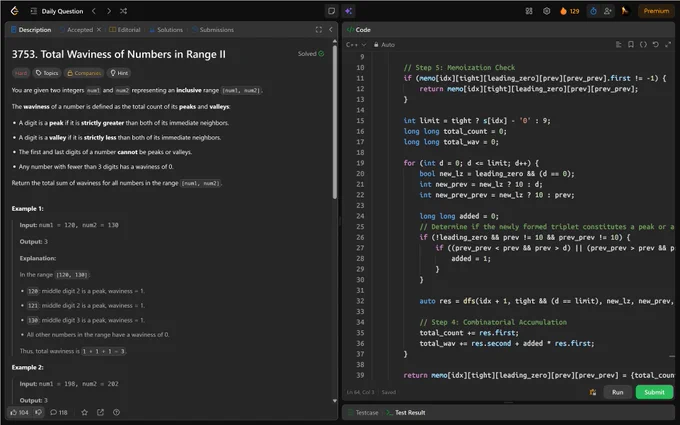Click the Premium button
The width and height of the screenshot is (680, 425).
(x=656, y=11)
